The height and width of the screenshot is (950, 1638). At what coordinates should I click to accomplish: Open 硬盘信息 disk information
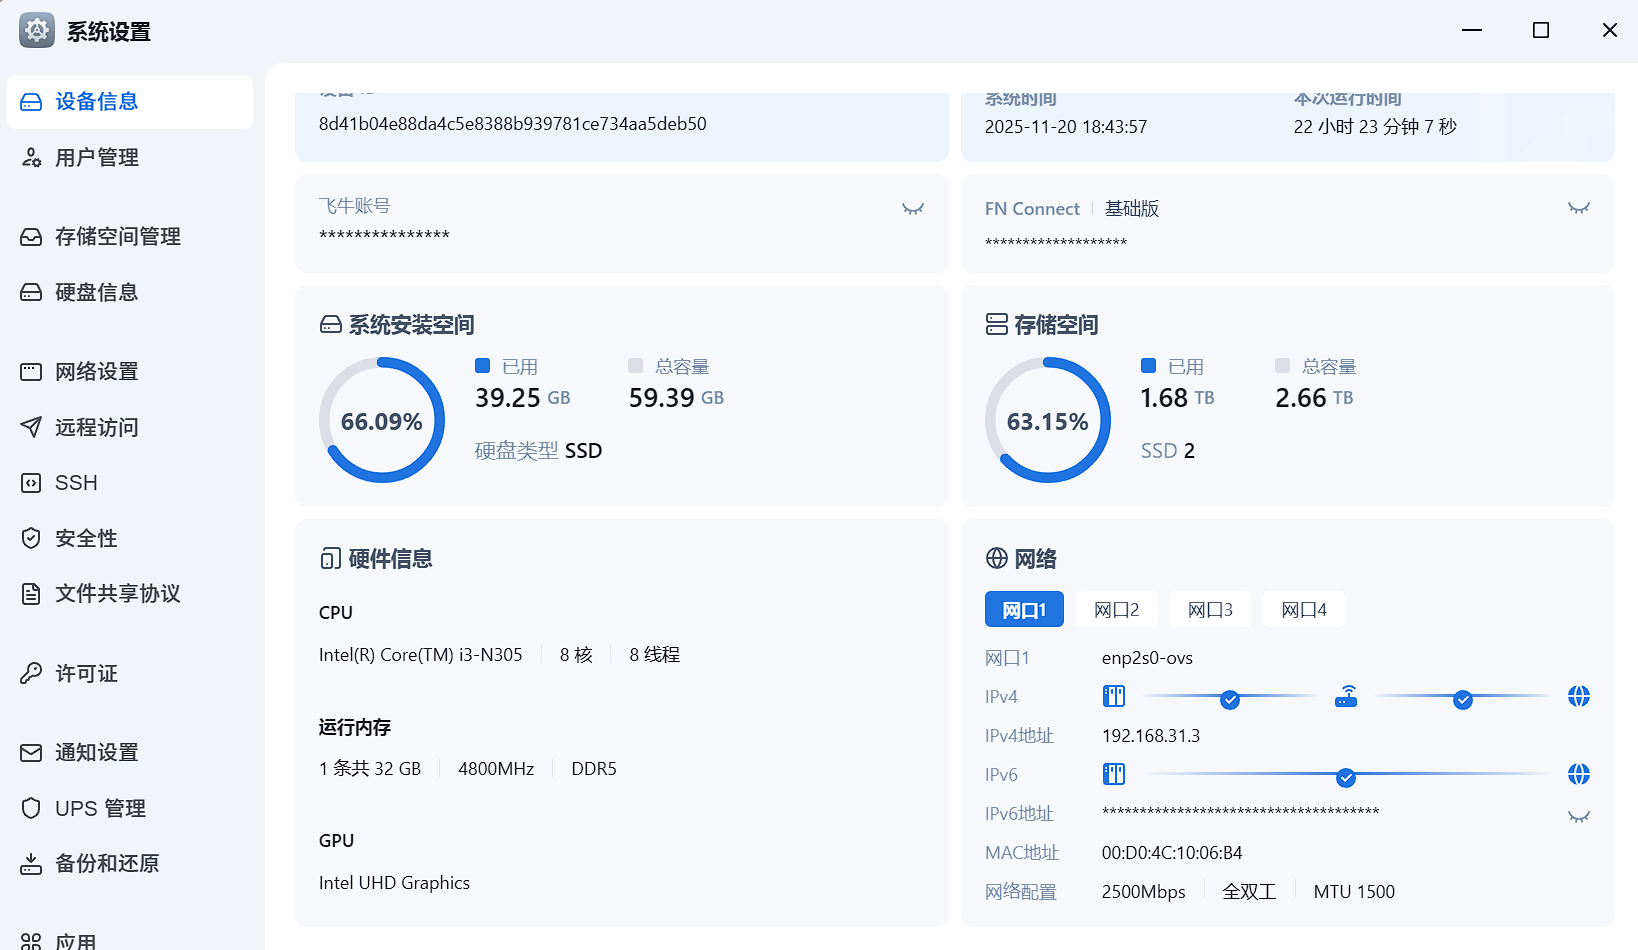click(x=130, y=293)
